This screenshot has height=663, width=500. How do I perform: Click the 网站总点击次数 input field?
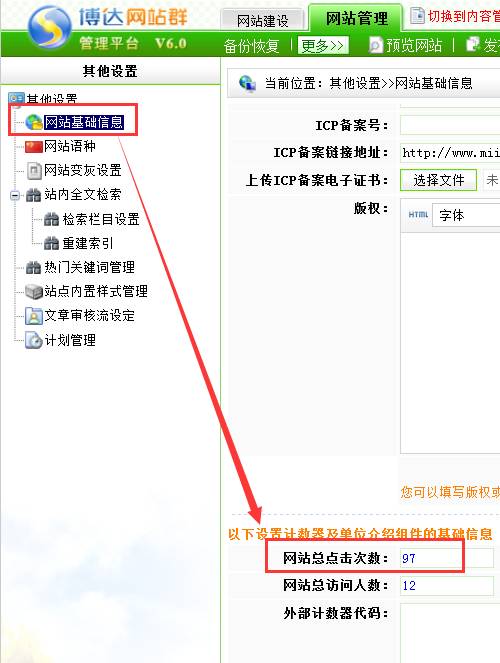point(446,558)
